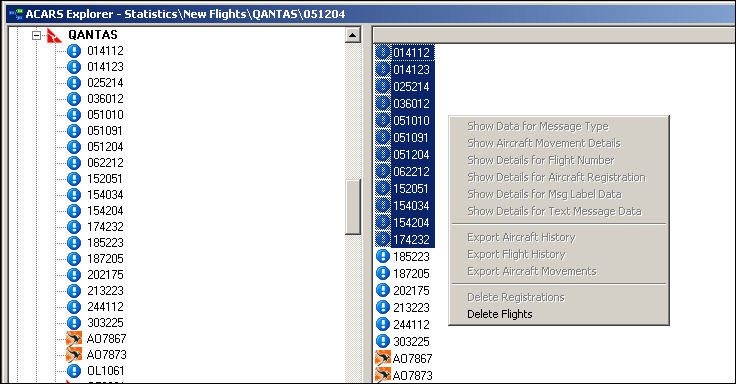
Task: Select QANTAS label in the tree
Action: 93,35
